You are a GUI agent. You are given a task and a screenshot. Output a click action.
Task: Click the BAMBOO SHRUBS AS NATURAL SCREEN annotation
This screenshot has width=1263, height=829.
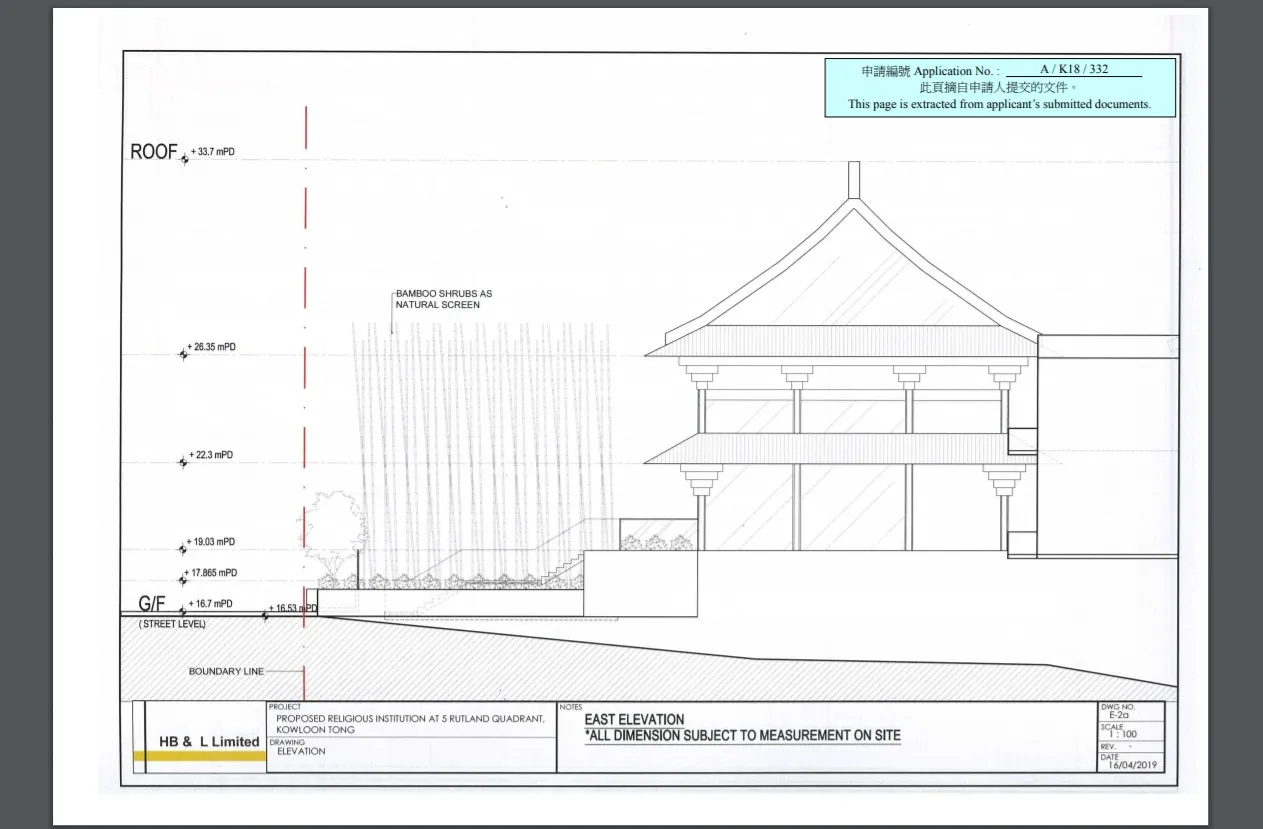pyautogui.click(x=445, y=299)
